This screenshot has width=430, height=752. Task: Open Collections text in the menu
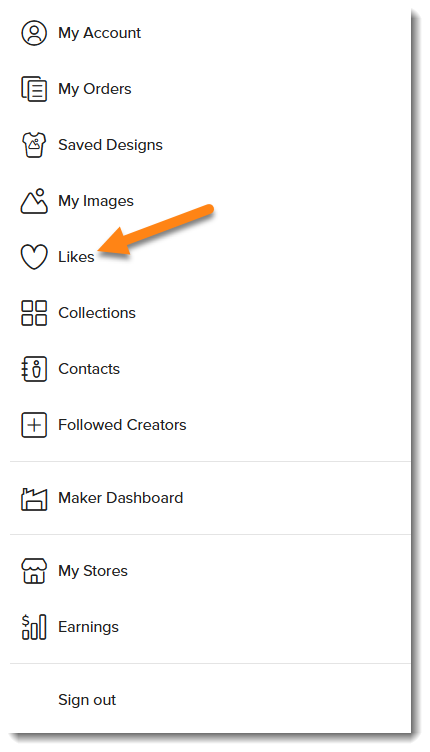click(97, 313)
